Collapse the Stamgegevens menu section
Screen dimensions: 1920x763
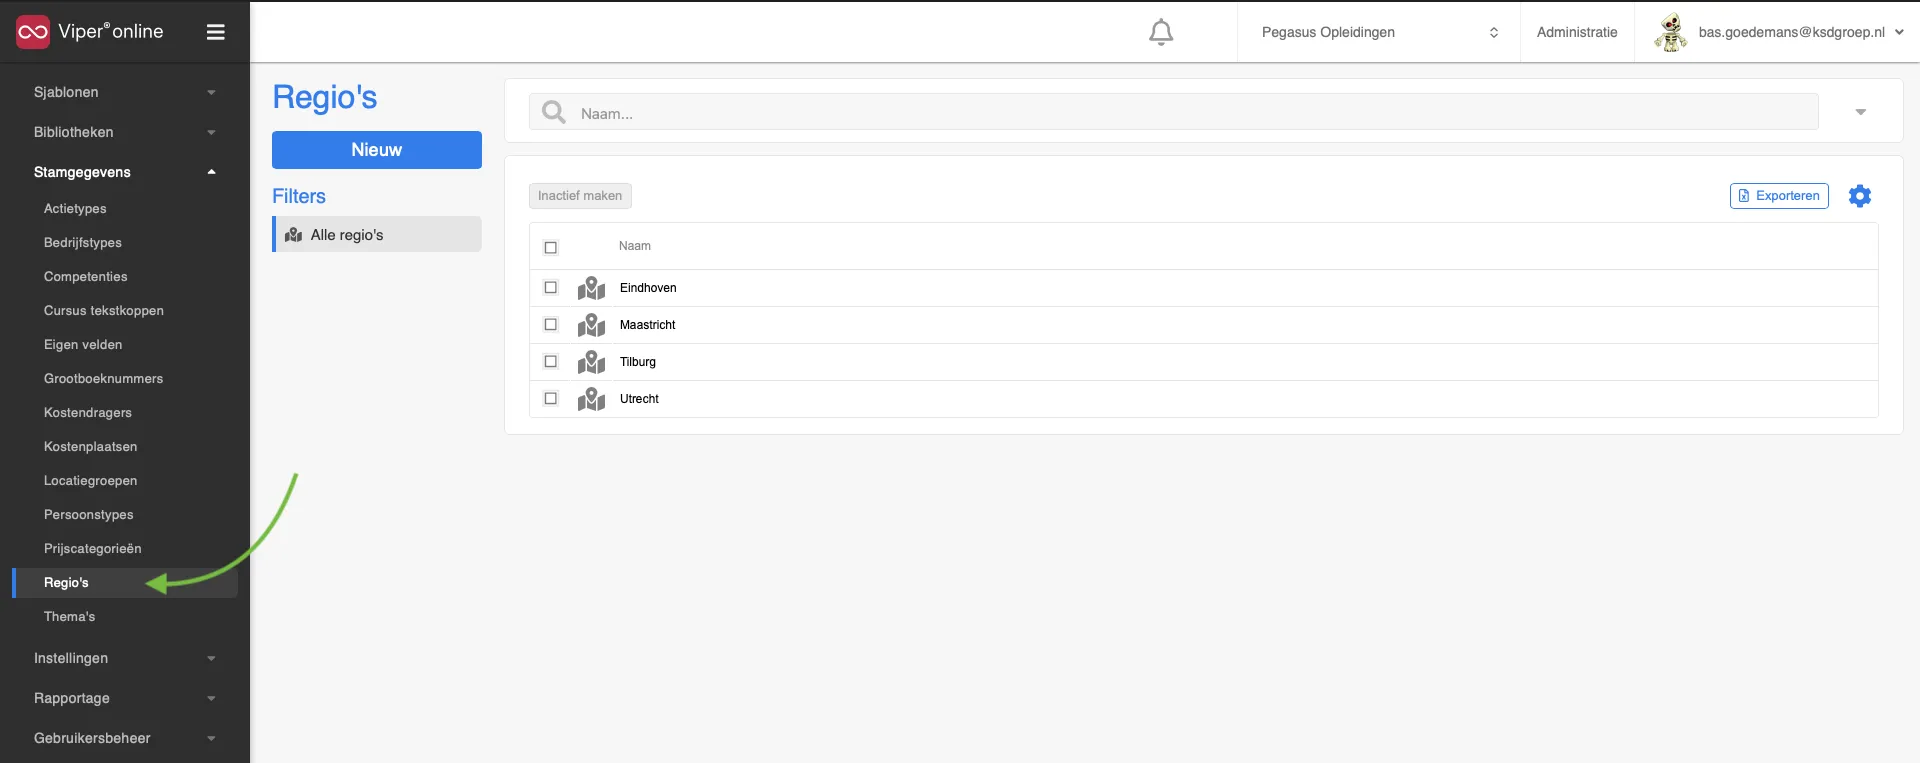[x=125, y=172]
